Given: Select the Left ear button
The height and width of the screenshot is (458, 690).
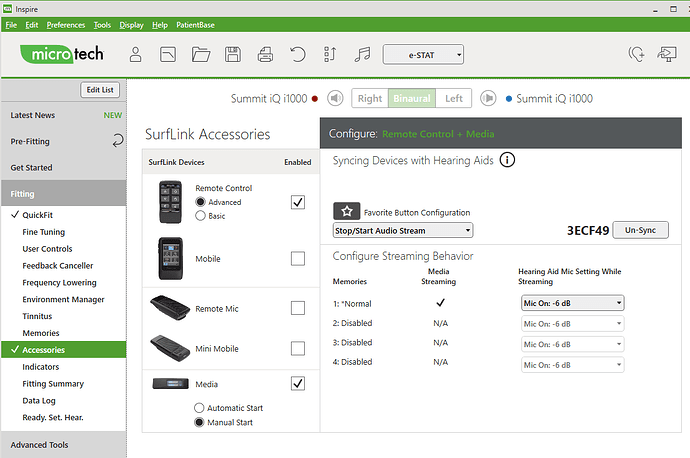Looking at the screenshot, I should coord(454,98).
